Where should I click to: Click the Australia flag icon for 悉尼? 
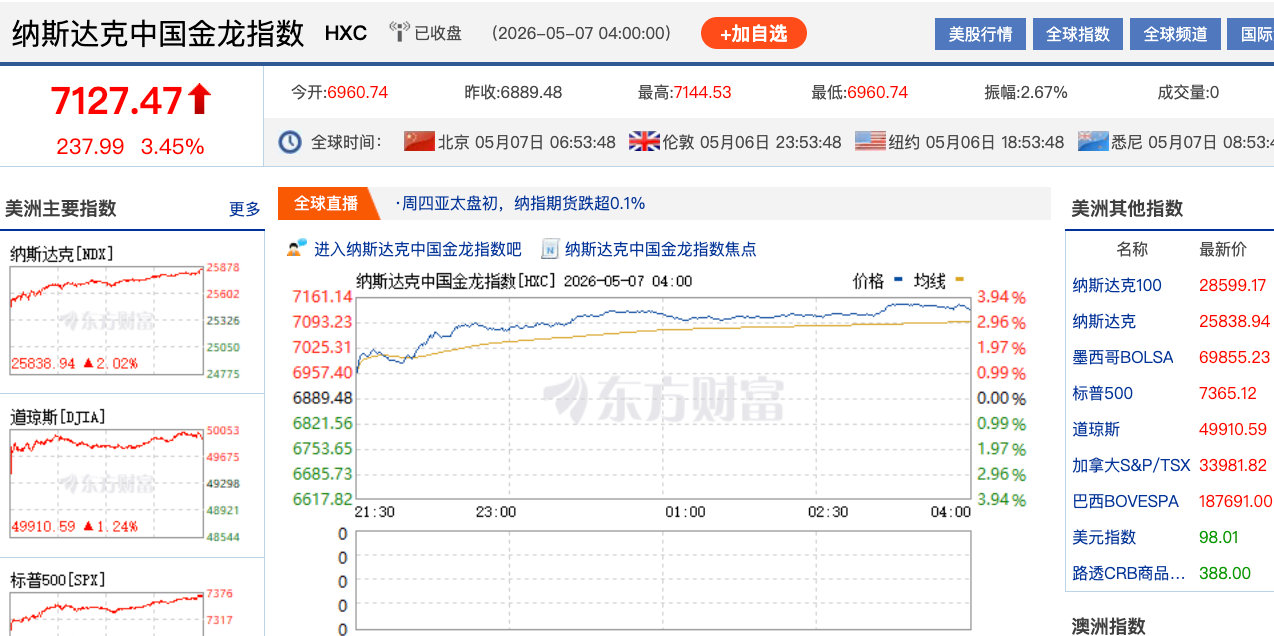(1093, 141)
